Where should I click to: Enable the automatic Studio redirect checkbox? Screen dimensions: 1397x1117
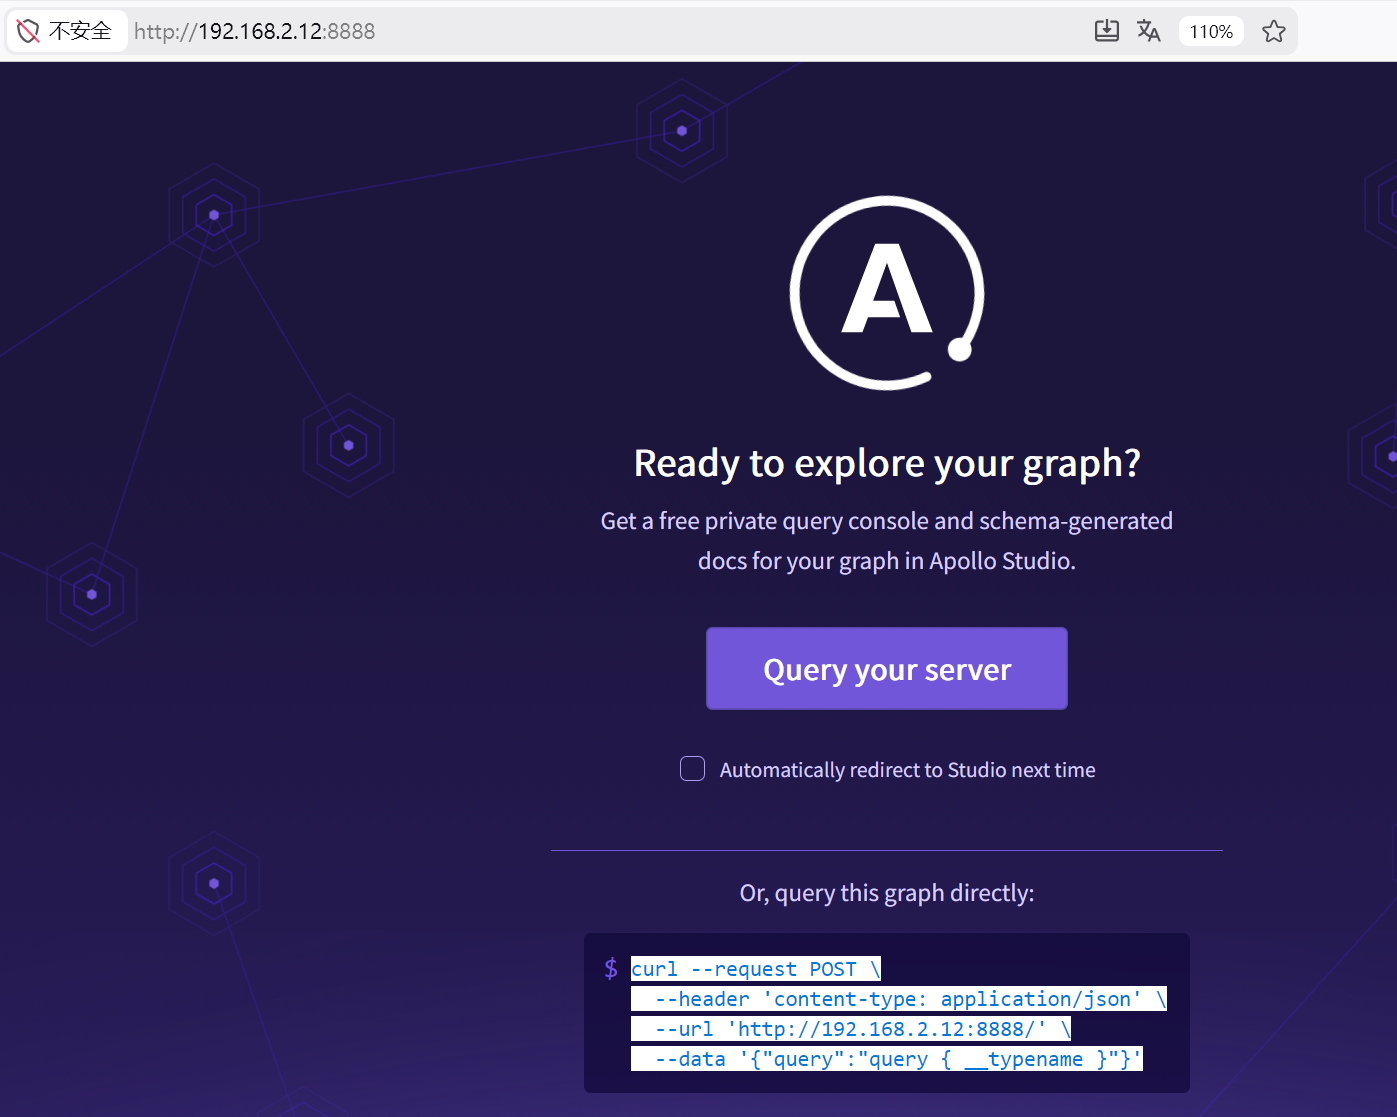click(692, 769)
